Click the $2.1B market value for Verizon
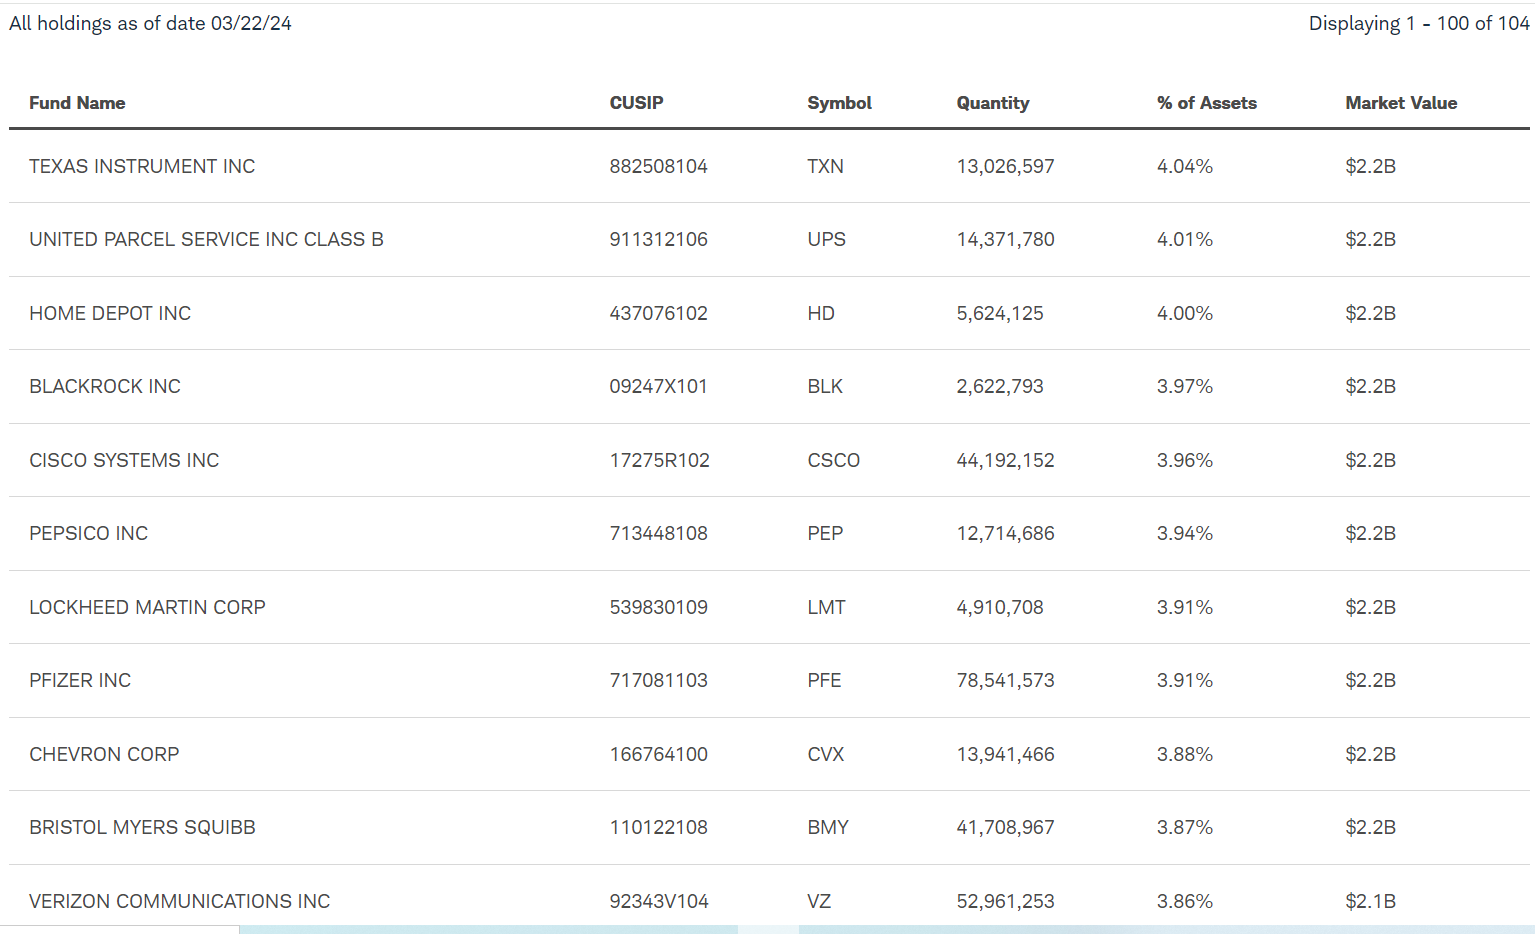 tap(1370, 901)
